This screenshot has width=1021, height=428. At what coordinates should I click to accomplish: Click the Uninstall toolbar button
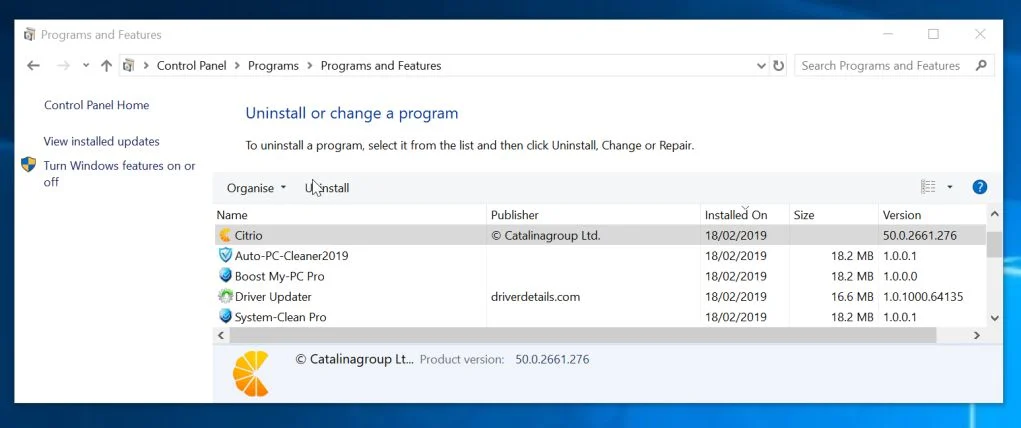[x=327, y=188]
